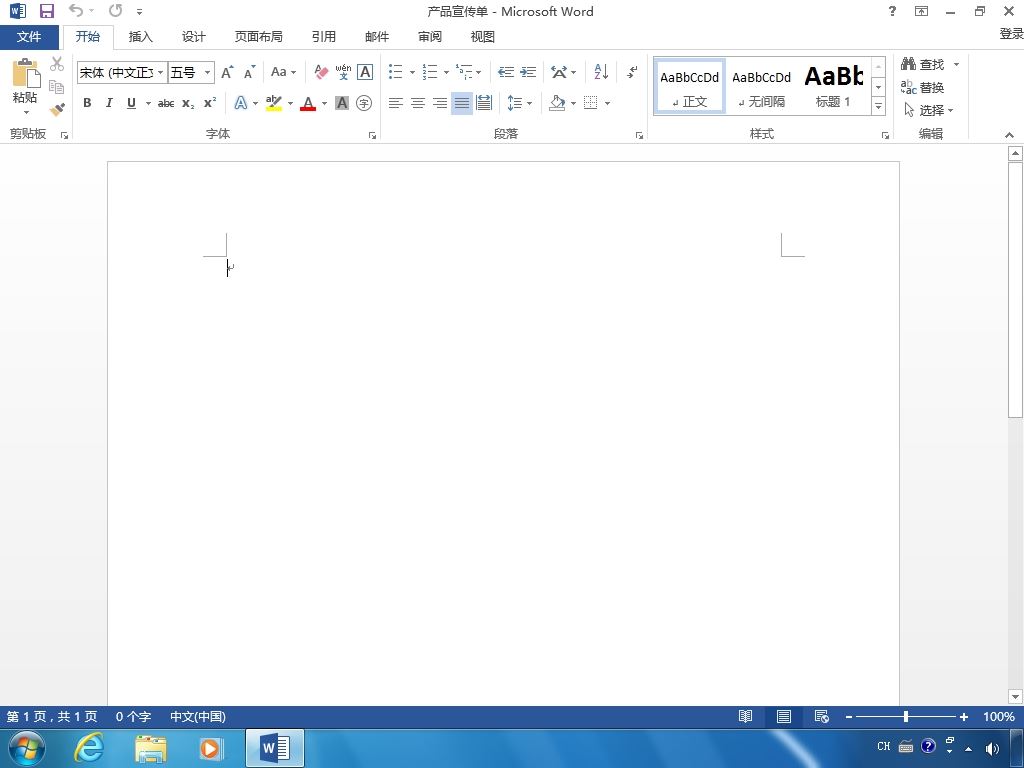Viewport: 1024px width, 768px height.
Task: Toggle Bold formatting
Action: pyautogui.click(x=87, y=103)
